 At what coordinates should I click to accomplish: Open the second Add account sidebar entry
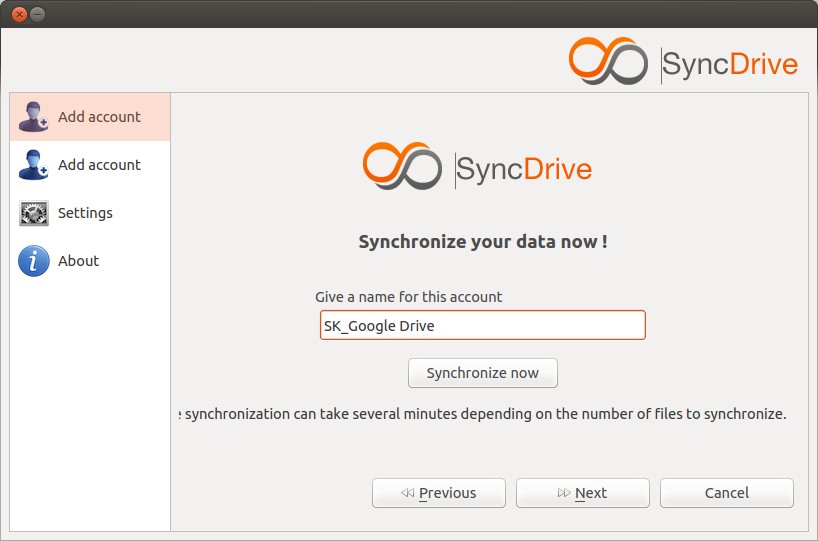pyautogui.click(x=90, y=165)
